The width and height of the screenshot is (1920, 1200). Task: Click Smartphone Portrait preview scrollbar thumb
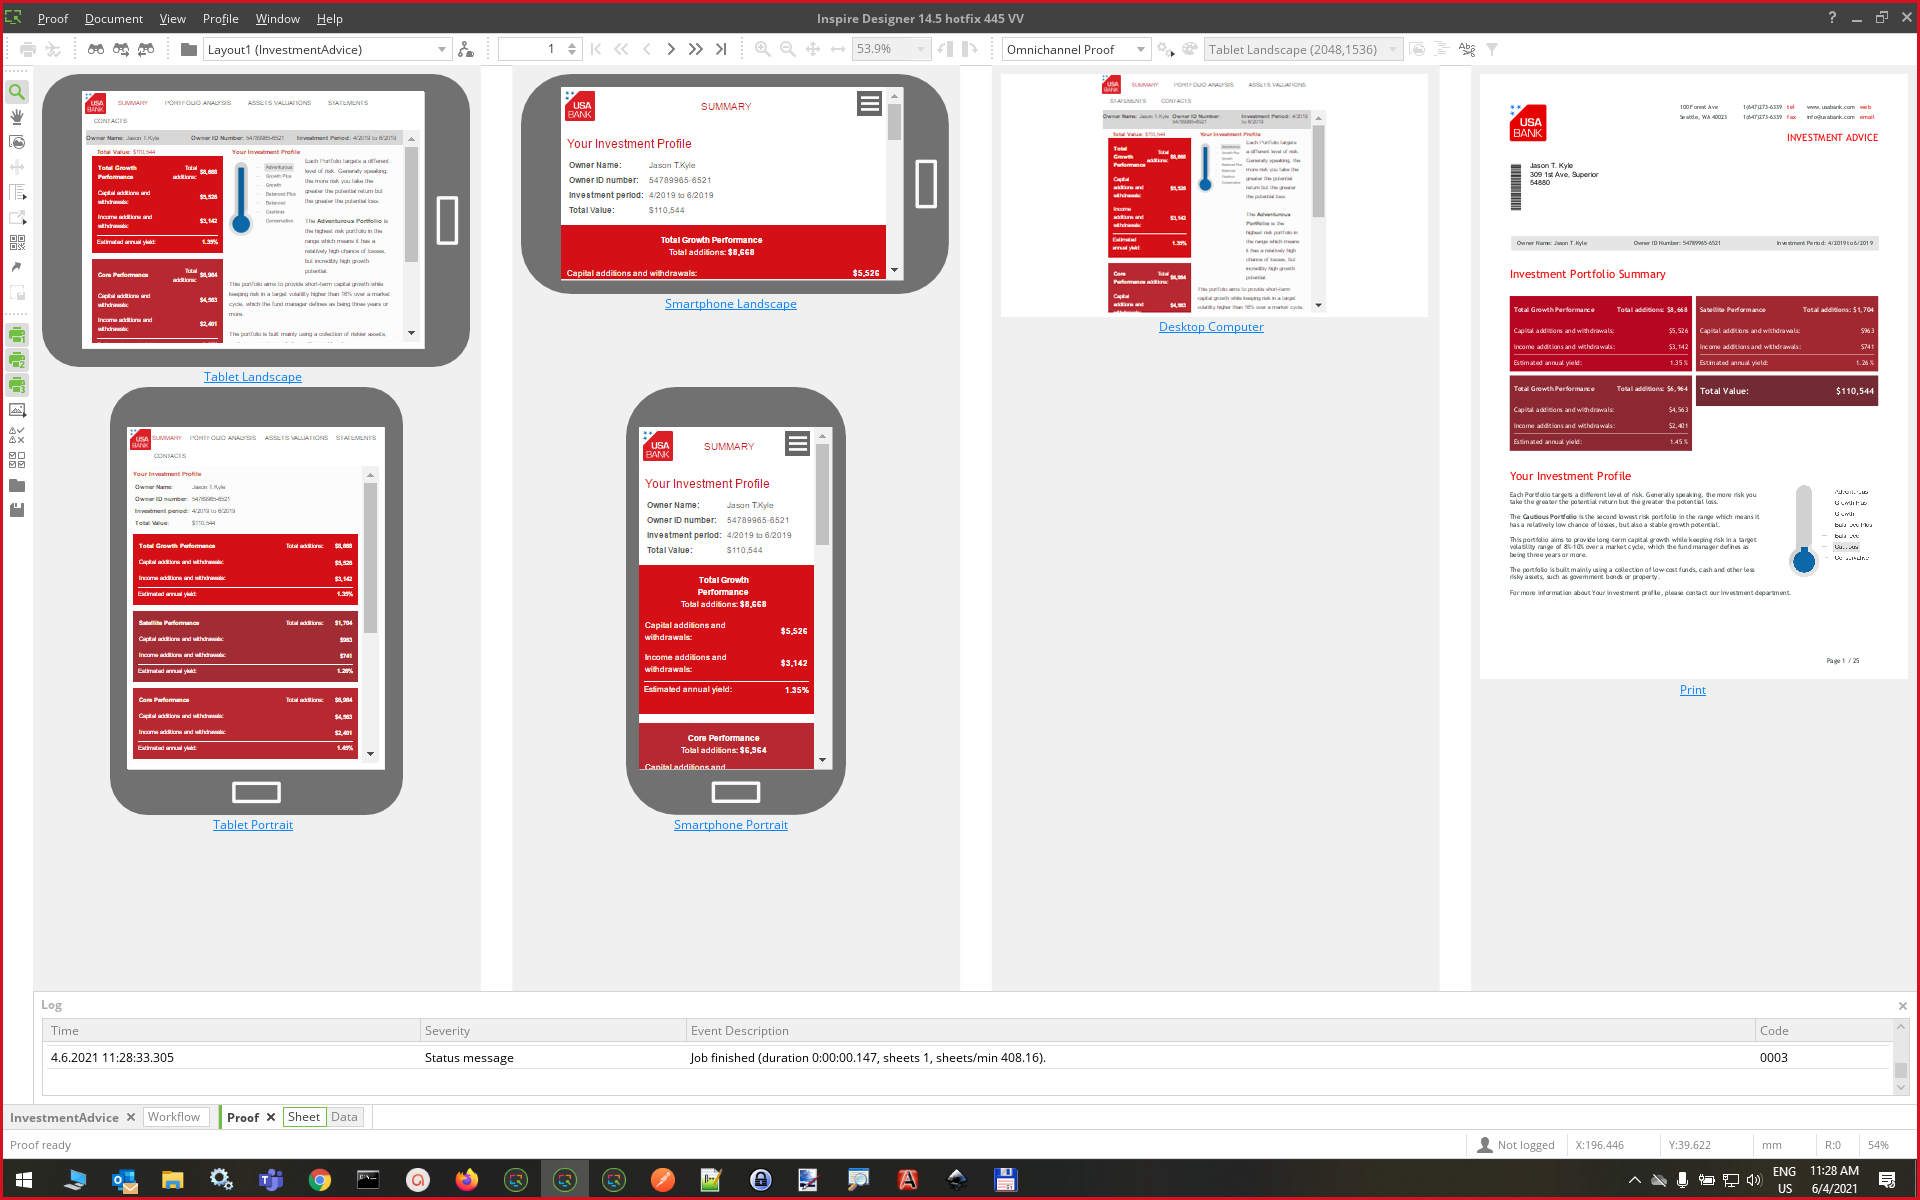pyautogui.click(x=823, y=495)
